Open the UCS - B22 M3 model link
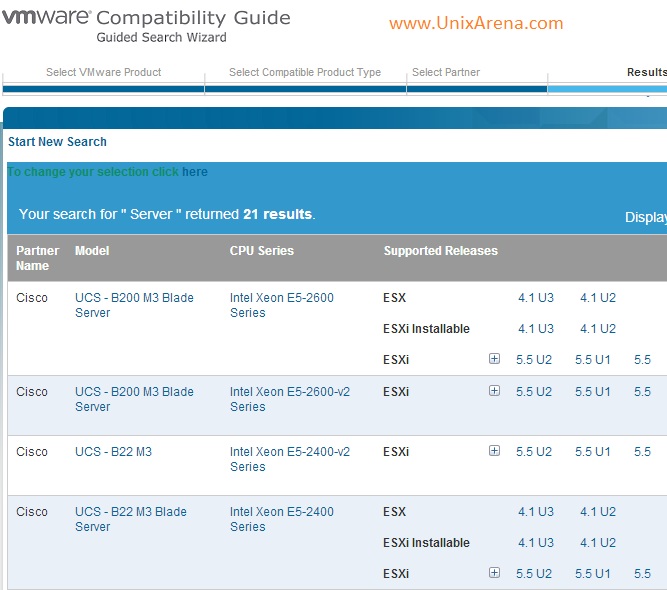This screenshot has width=667, height=590. click(113, 451)
